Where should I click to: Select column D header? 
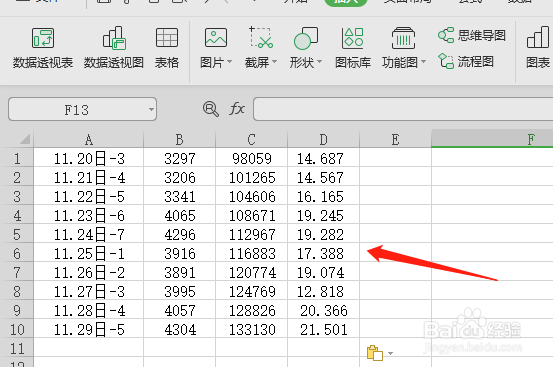click(323, 140)
